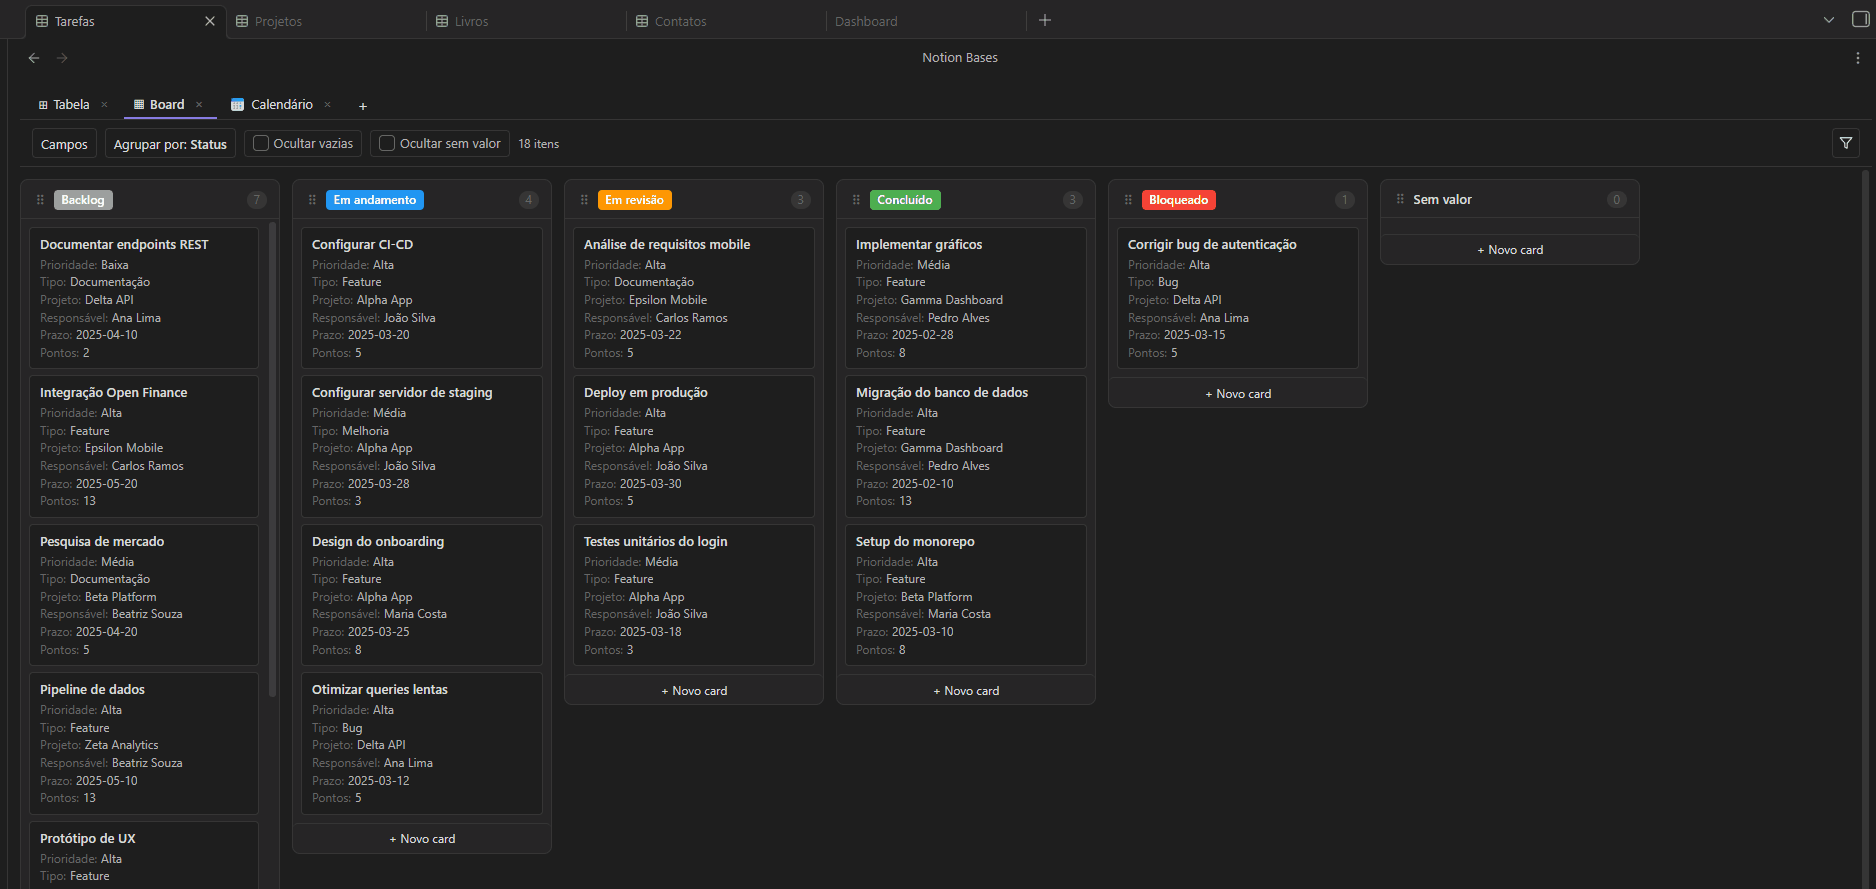Open the filter icon button
1876x889 pixels.
point(1846,143)
